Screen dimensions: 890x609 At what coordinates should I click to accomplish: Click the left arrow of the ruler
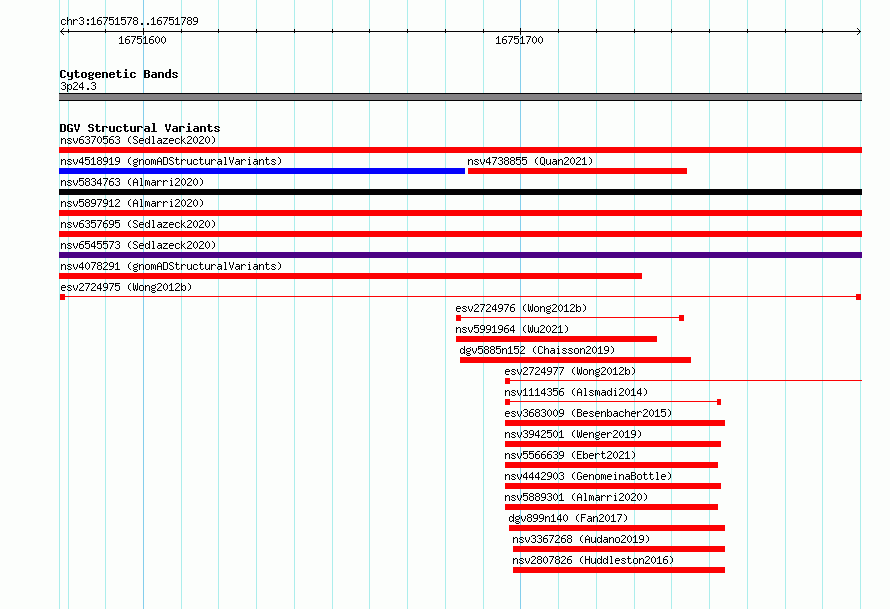[63, 31]
